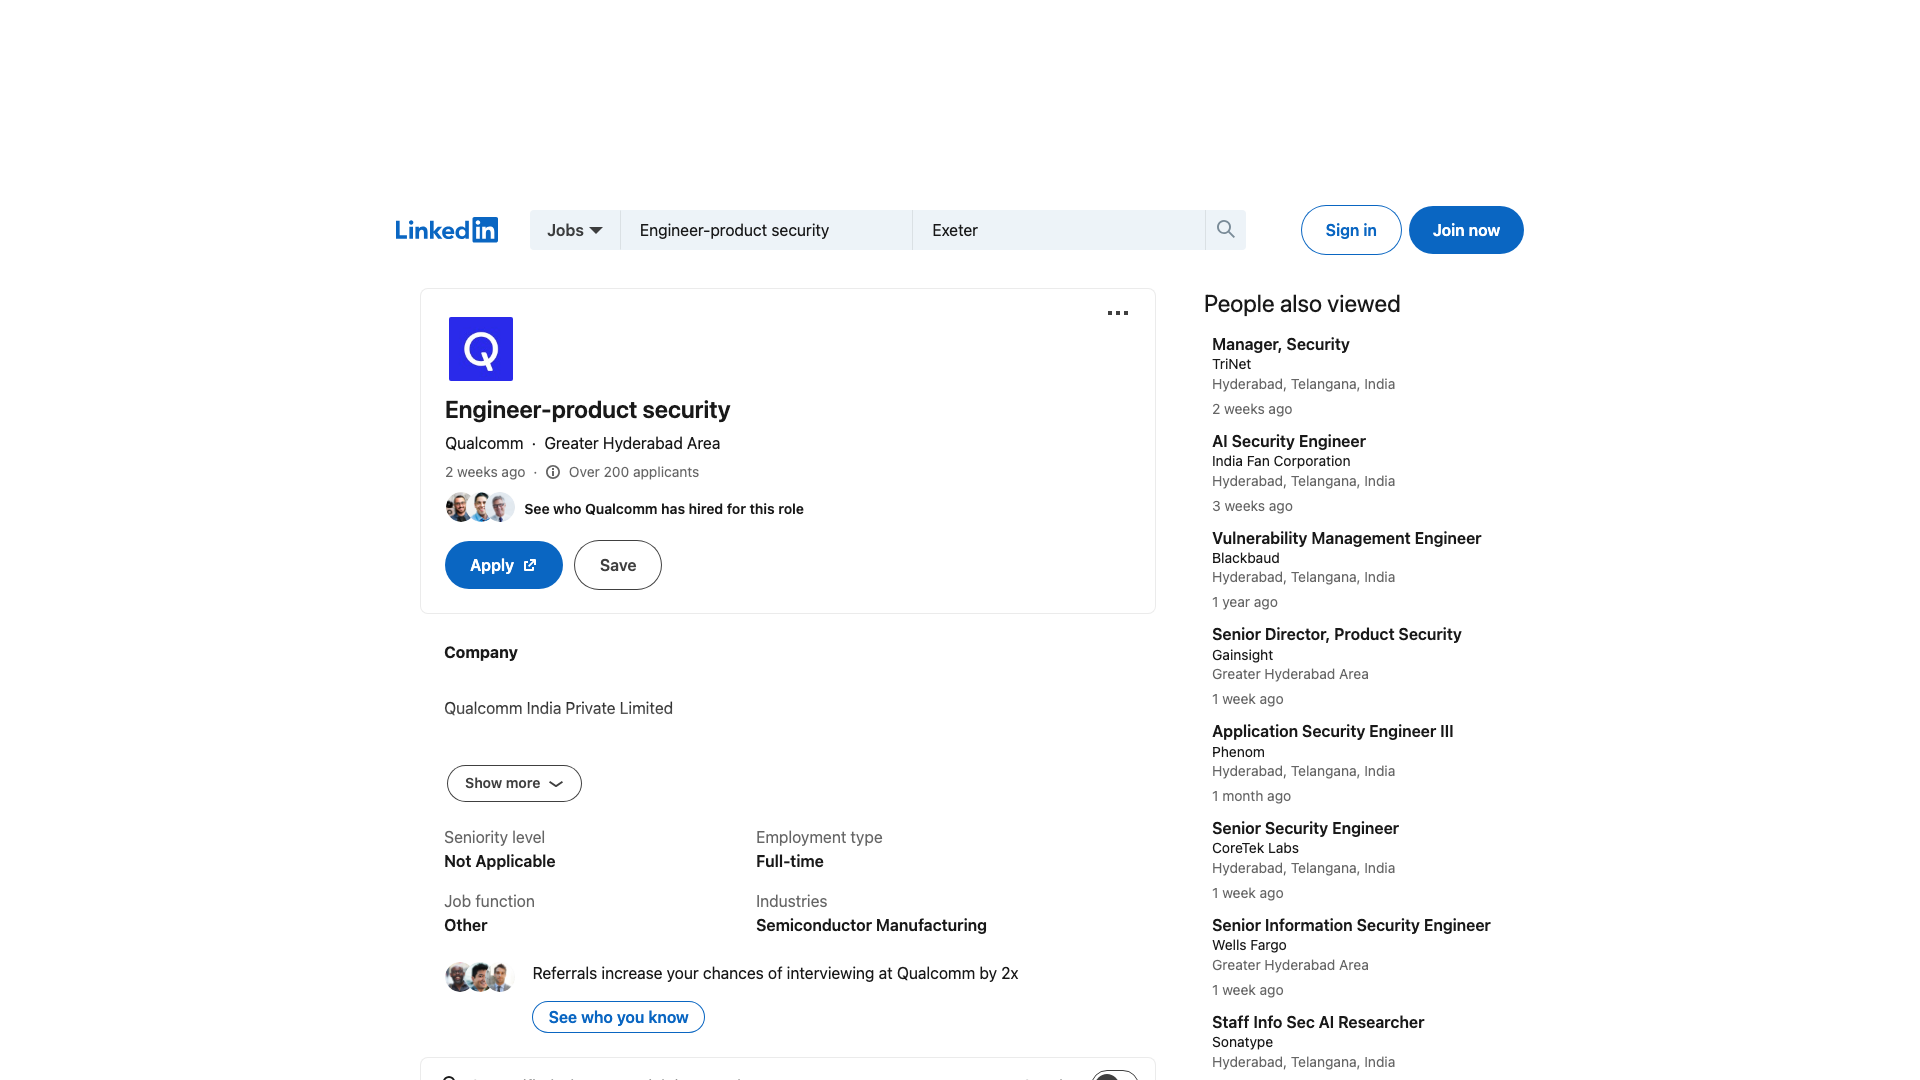Open Senior Security Engineer at CoreTek Labs

pyautogui.click(x=1305, y=828)
